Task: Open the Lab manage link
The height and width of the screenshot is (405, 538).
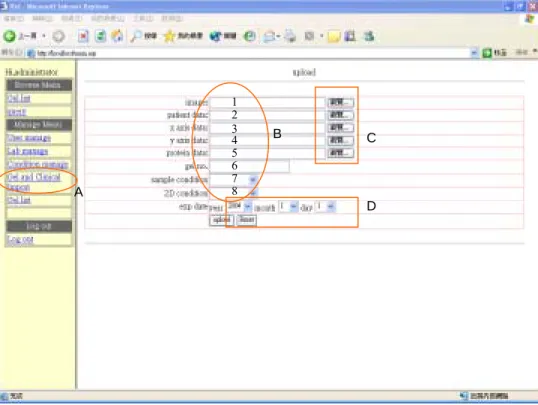Action: (x=28, y=151)
